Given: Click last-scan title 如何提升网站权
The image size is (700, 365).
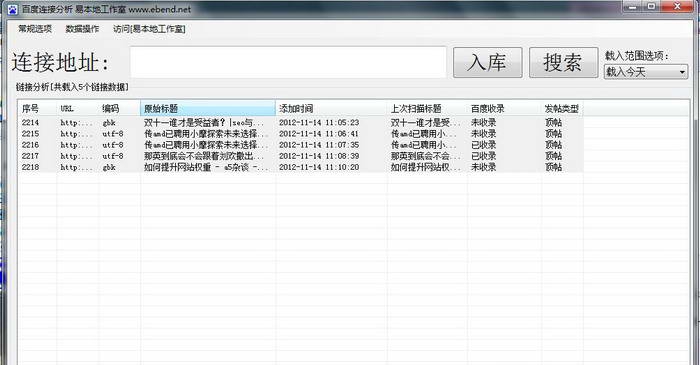Looking at the screenshot, I should (425, 167).
